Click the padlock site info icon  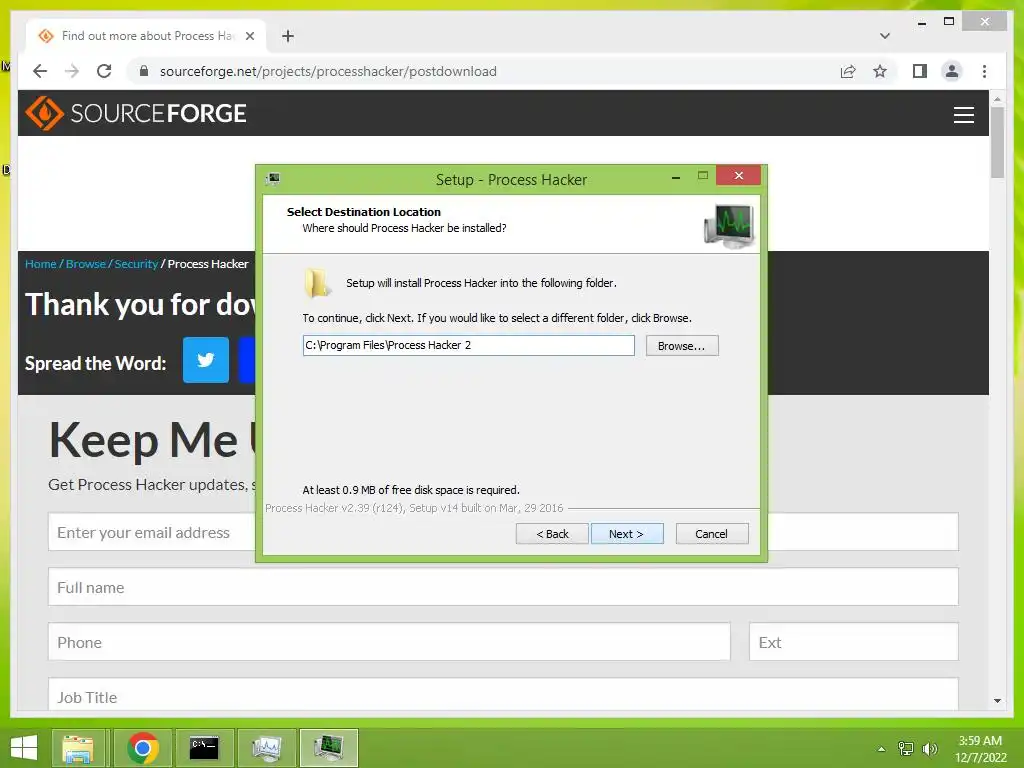pos(144,71)
